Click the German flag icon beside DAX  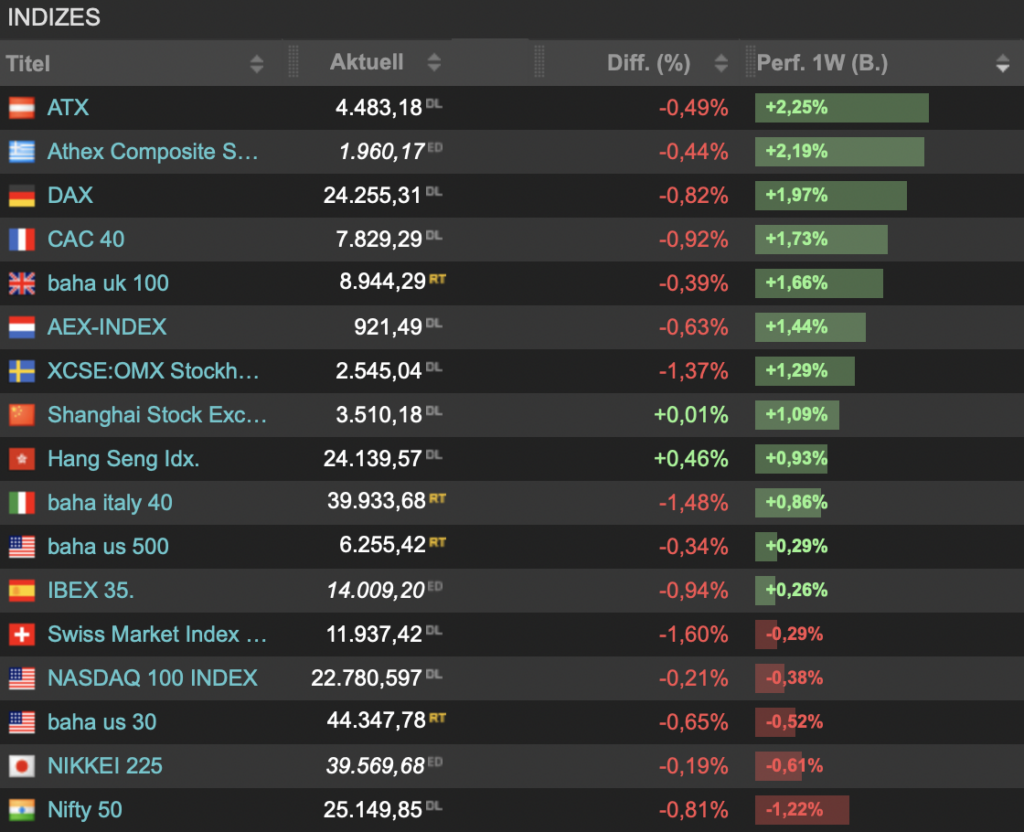tap(22, 195)
